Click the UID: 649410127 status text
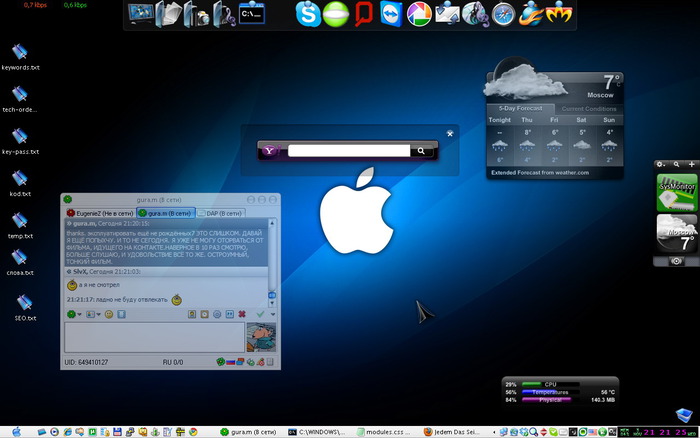Viewport: 700px width, 438px height. click(x=86, y=362)
